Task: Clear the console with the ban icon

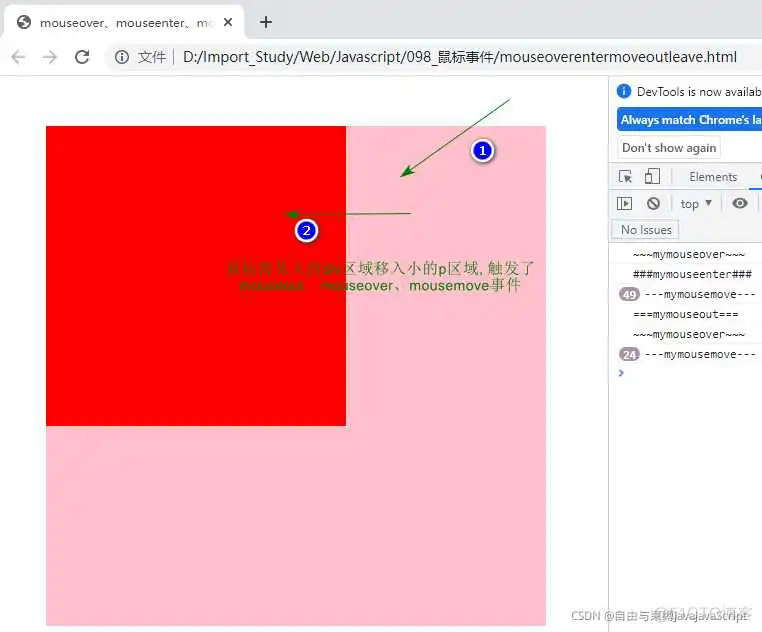Action: pyautogui.click(x=653, y=203)
